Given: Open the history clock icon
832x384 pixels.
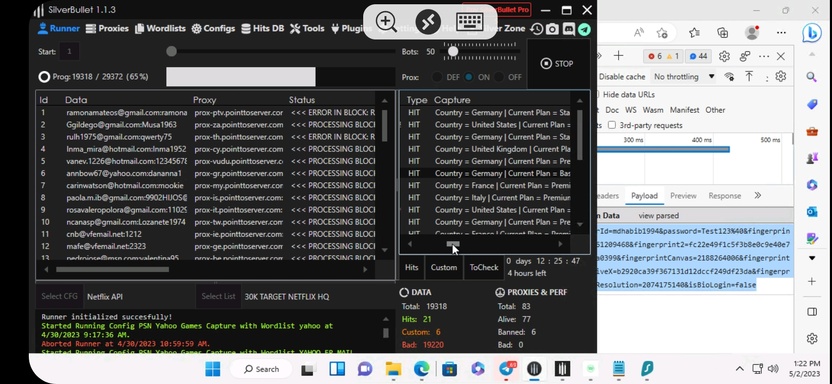Looking at the screenshot, I should tap(536, 29).
